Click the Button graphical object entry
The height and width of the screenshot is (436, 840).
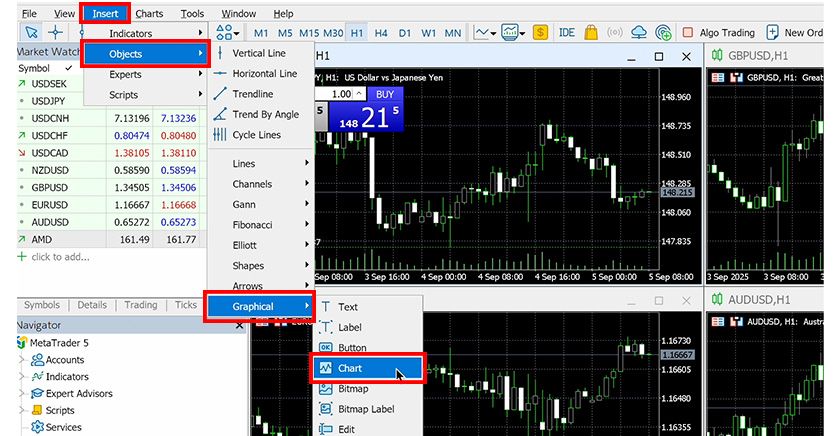pyautogui.click(x=352, y=348)
